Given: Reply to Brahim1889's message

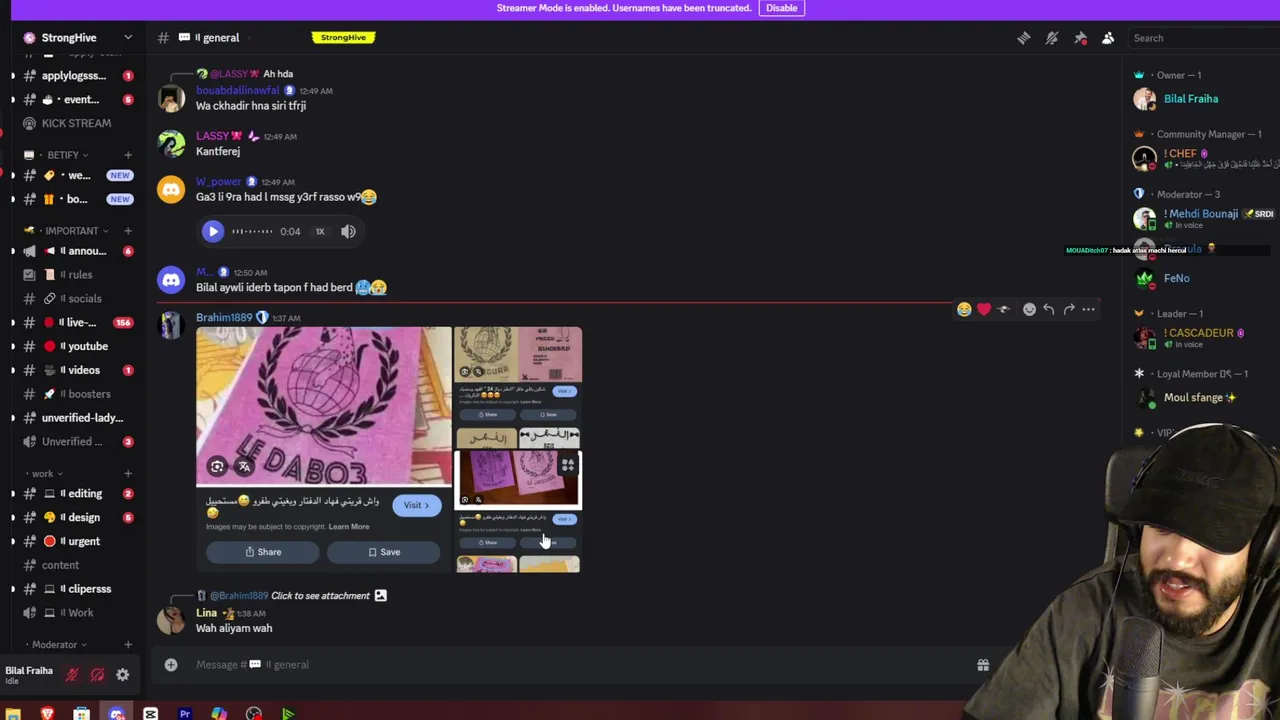Looking at the screenshot, I should tap(1048, 309).
